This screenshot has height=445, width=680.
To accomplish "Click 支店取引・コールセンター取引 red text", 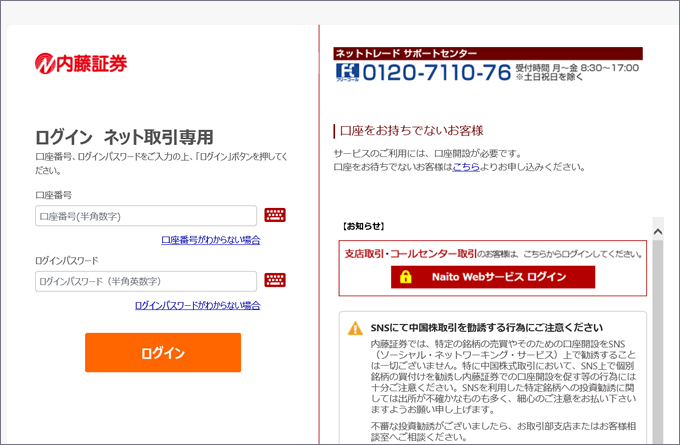I will [411, 254].
